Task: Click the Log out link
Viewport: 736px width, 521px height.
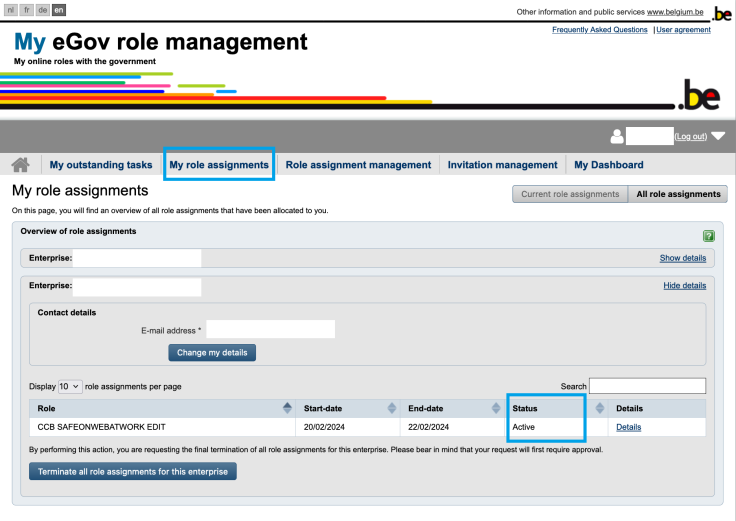Action: coord(690,136)
